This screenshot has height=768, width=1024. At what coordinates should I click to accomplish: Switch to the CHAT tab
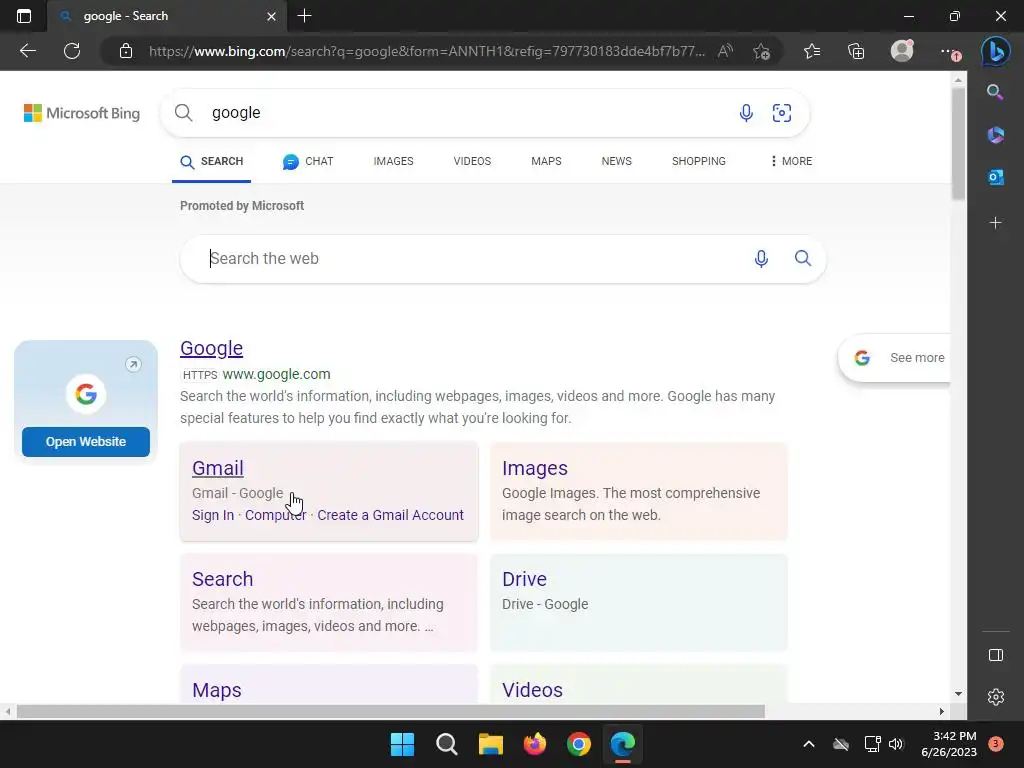(x=308, y=161)
